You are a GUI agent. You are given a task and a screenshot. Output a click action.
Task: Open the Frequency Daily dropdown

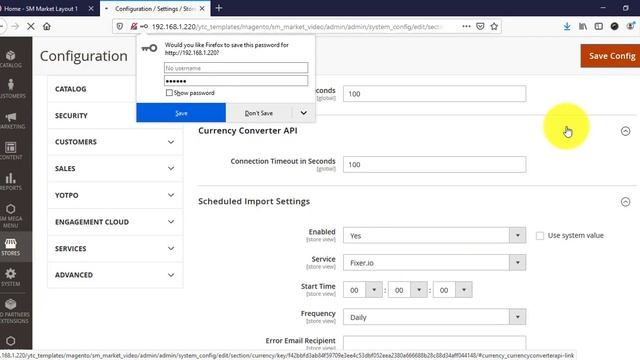coord(434,317)
